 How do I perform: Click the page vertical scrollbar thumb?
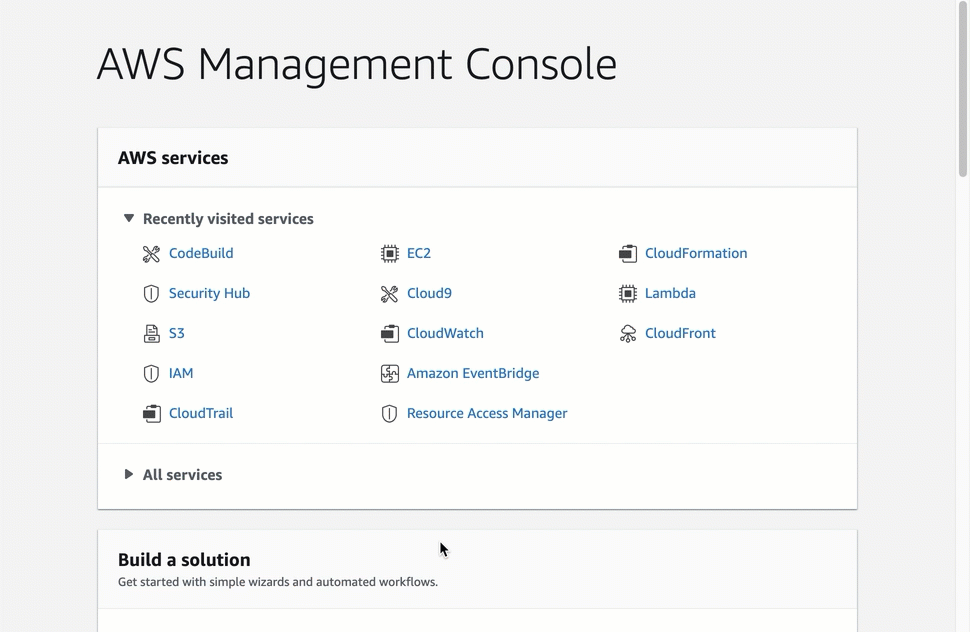pos(962,90)
